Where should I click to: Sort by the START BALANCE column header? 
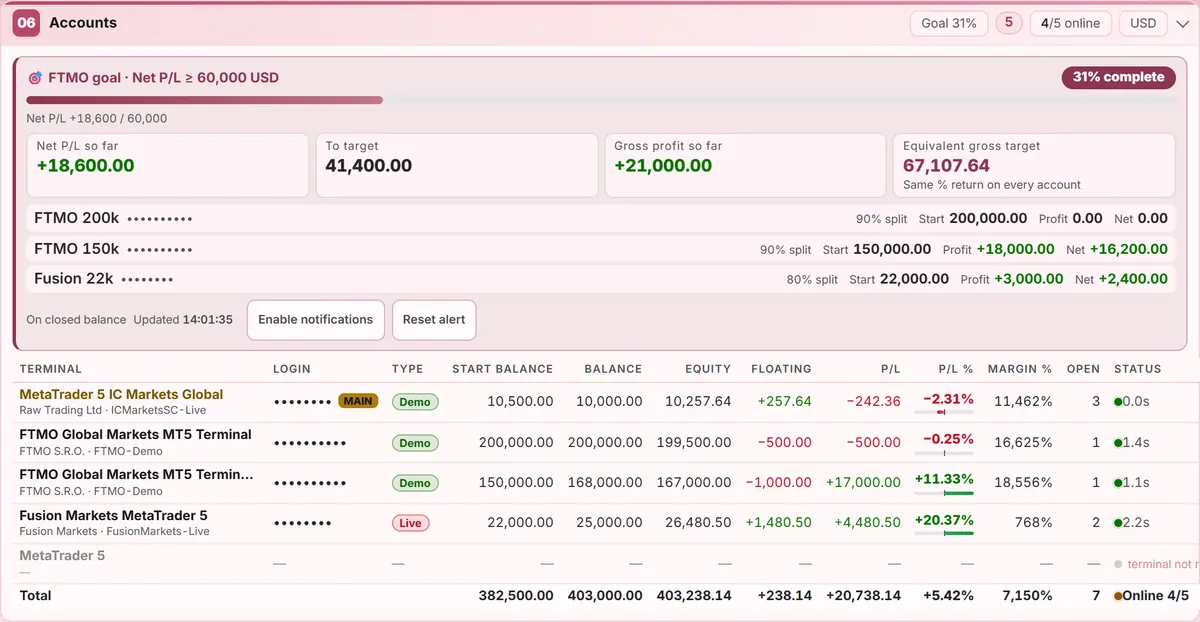[x=502, y=369]
